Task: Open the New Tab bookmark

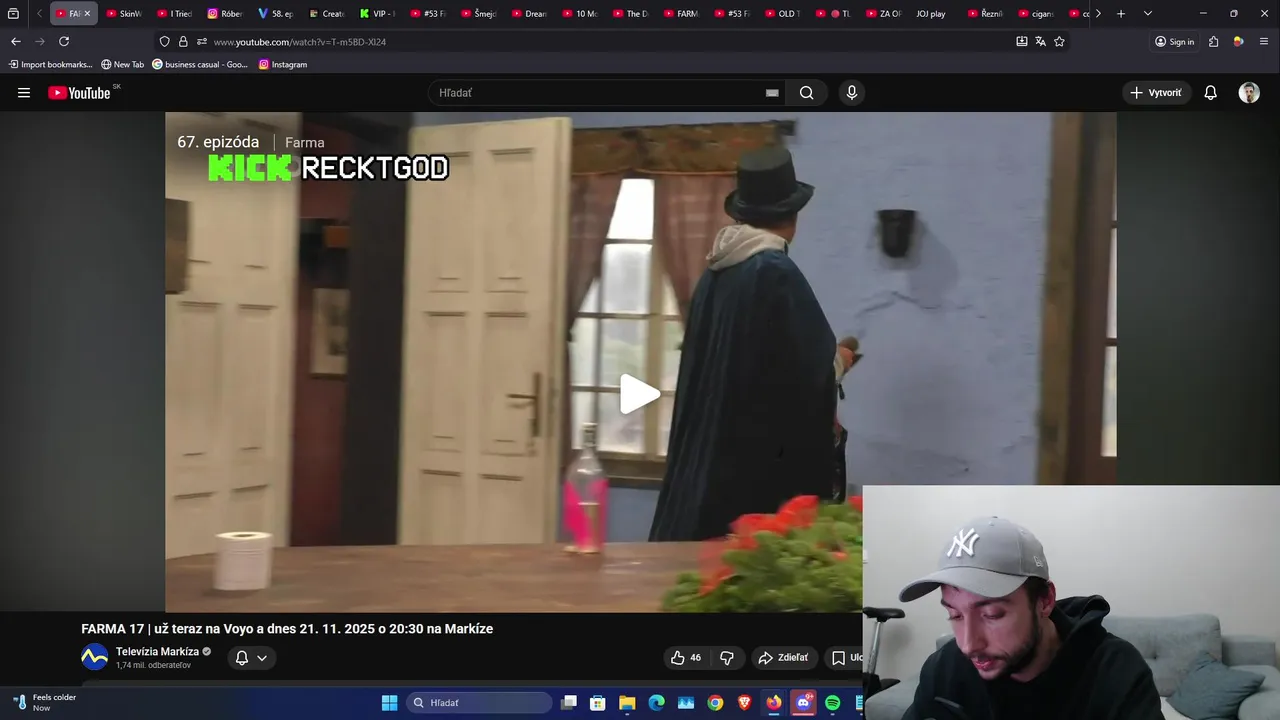Action: (x=122, y=64)
